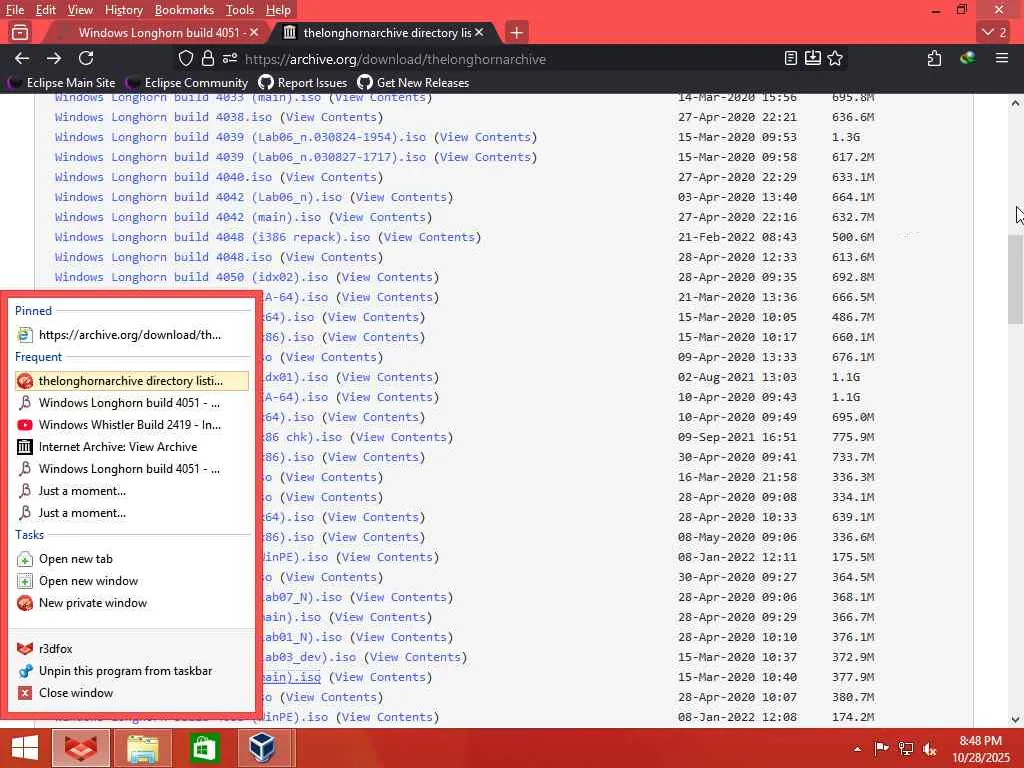Choose Open new tab task

[x=131, y=559]
